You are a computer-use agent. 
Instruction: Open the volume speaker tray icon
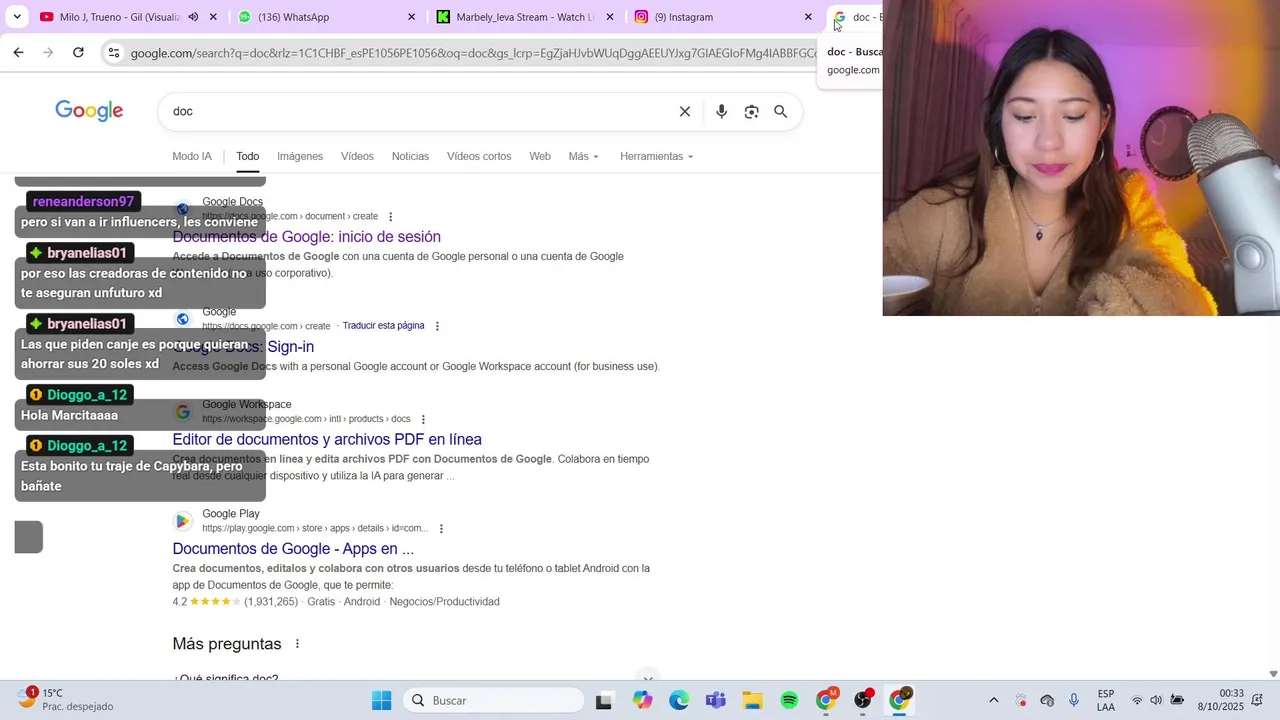pos(1156,700)
